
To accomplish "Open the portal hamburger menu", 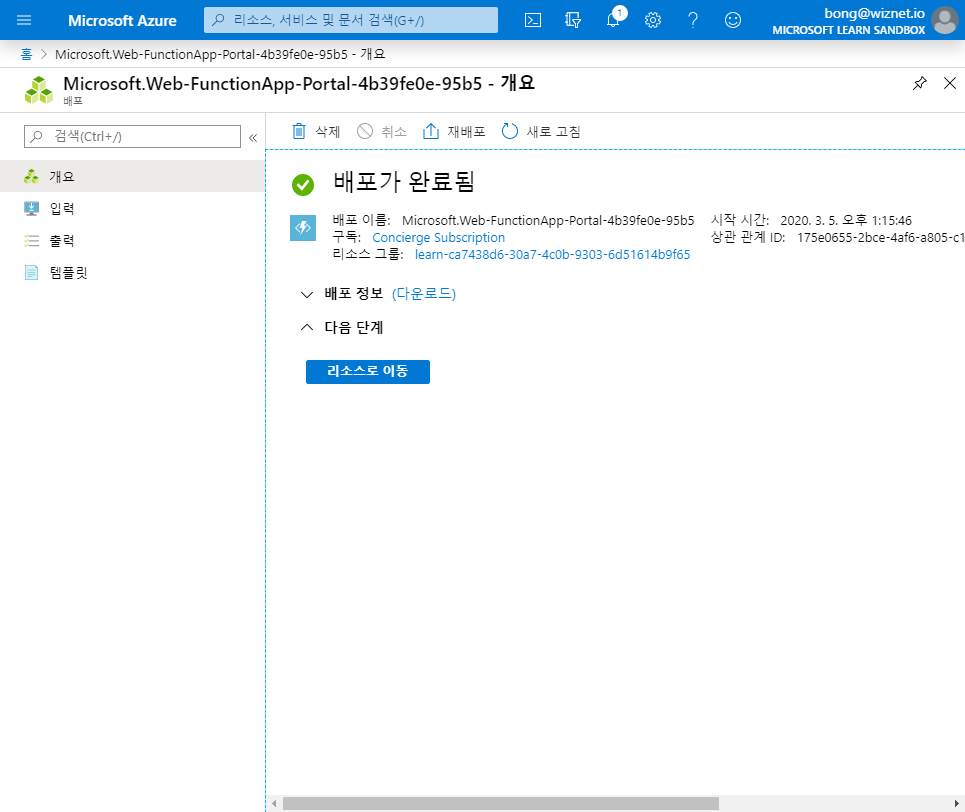I will [24, 20].
